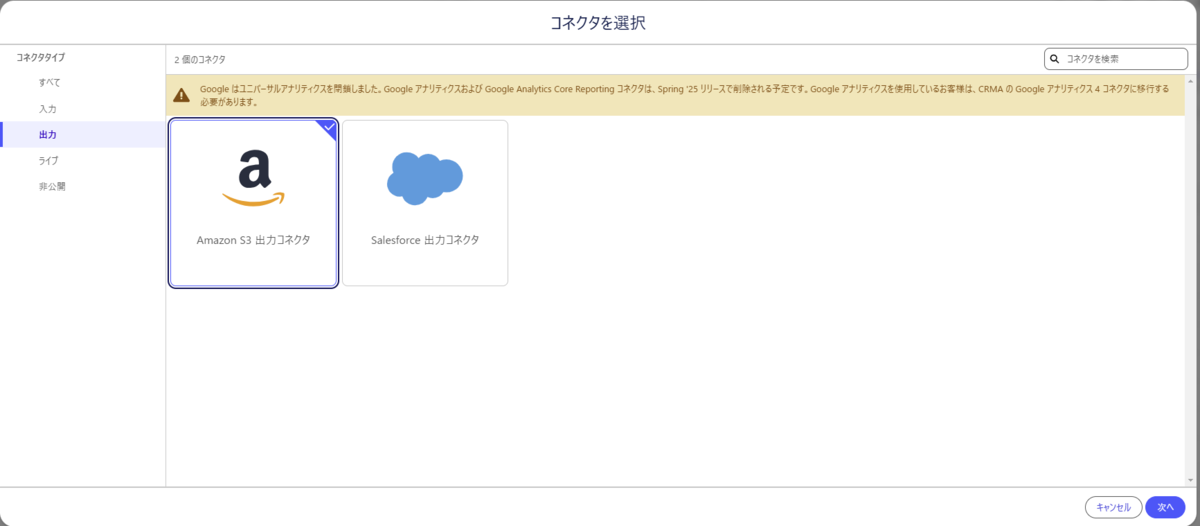Viewport: 1200px width, 526px height.
Task: Select the 非公開 connector type
Action: coord(82,186)
